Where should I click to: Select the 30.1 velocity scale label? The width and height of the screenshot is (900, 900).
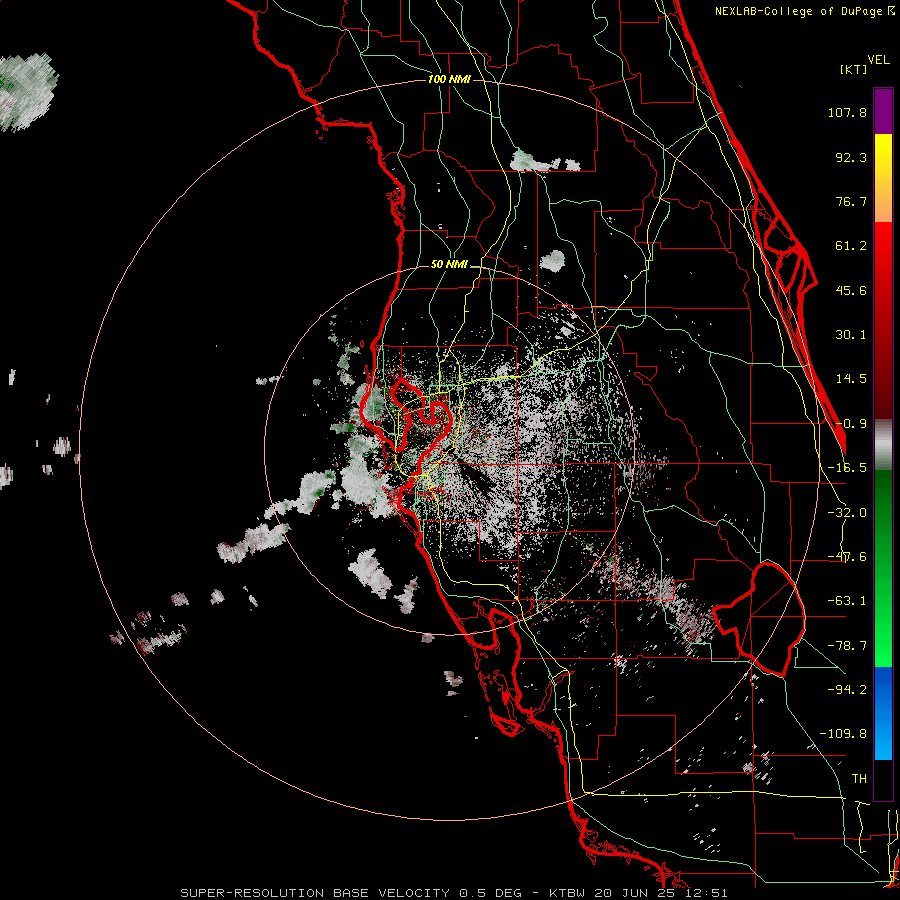851,335
